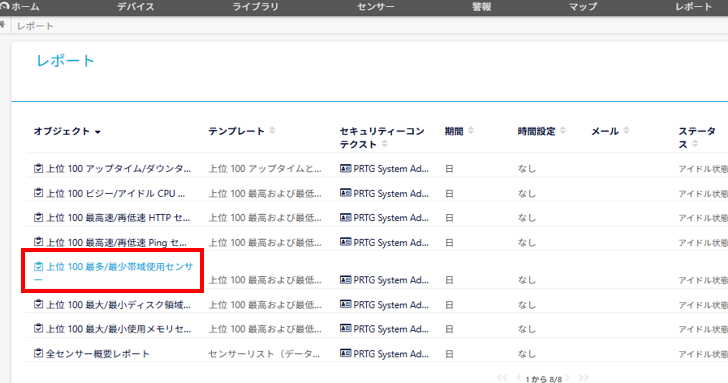
Task: Click user card icon in Ping row
Action: pos(345,242)
